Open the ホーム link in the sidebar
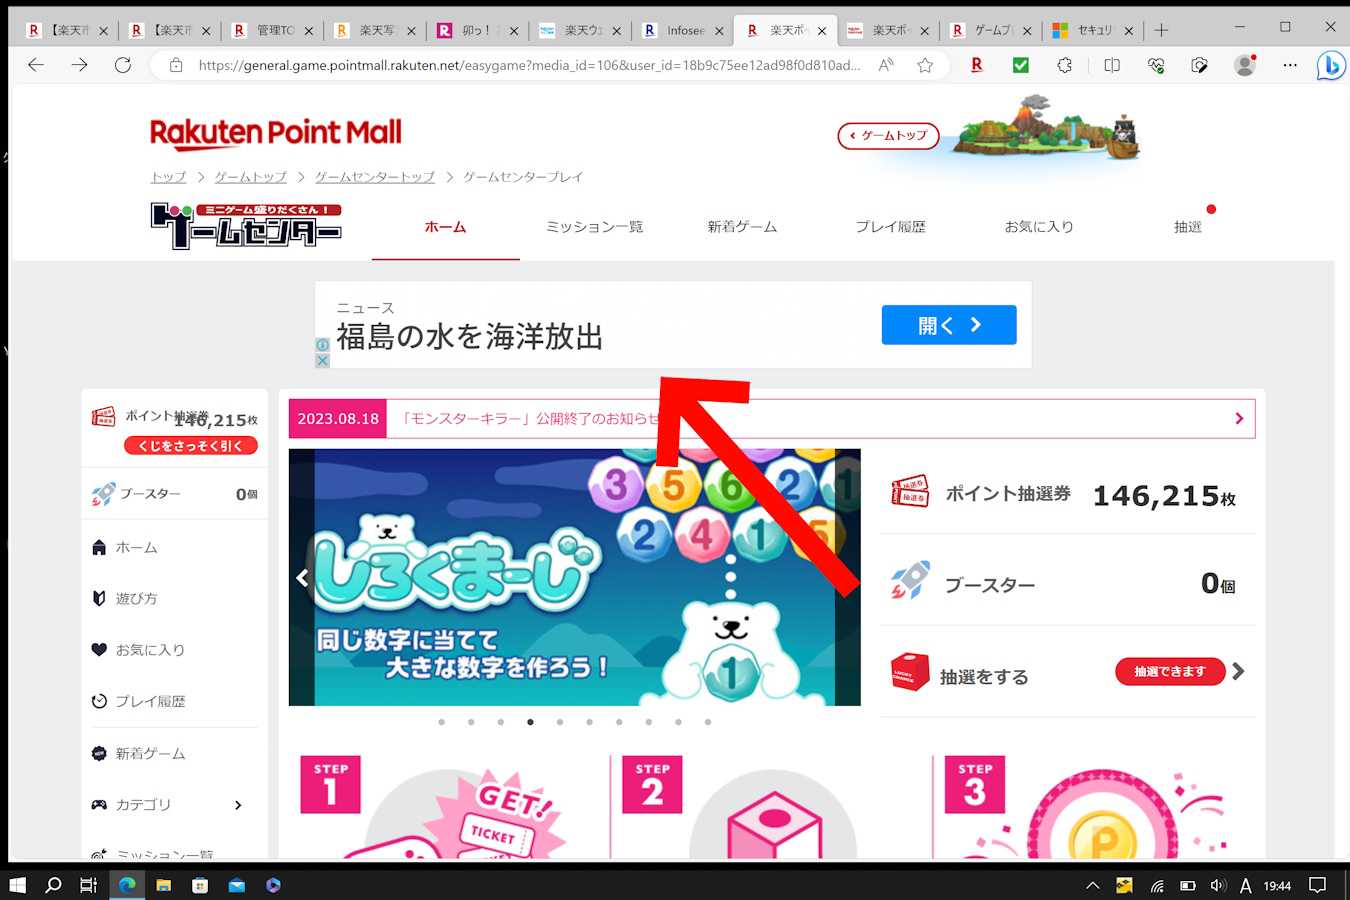This screenshot has width=1350, height=900. [136, 548]
